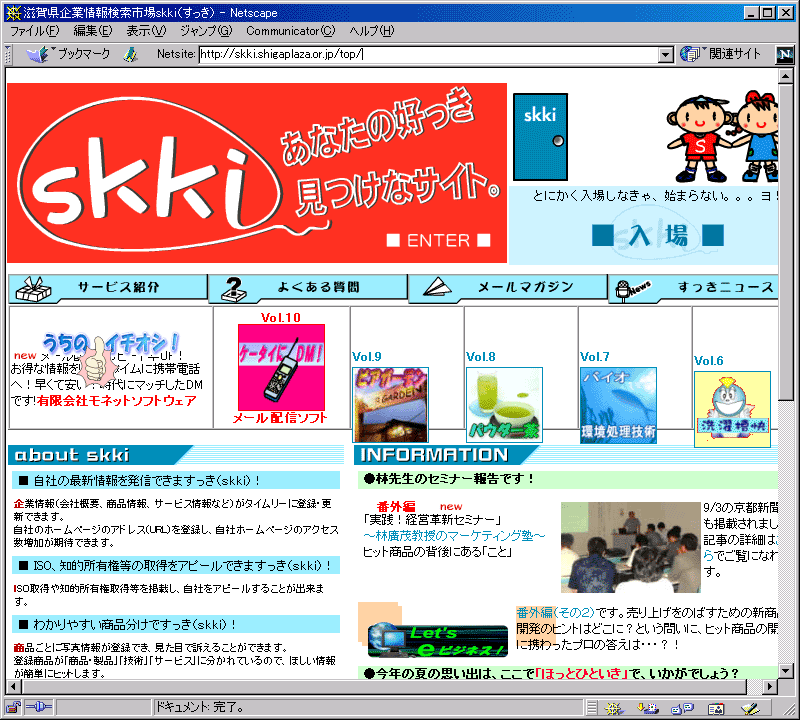Open the ファイル(F) menu
Image resolution: width=800 pixels, height=720 pixels.
coord(35,31)
